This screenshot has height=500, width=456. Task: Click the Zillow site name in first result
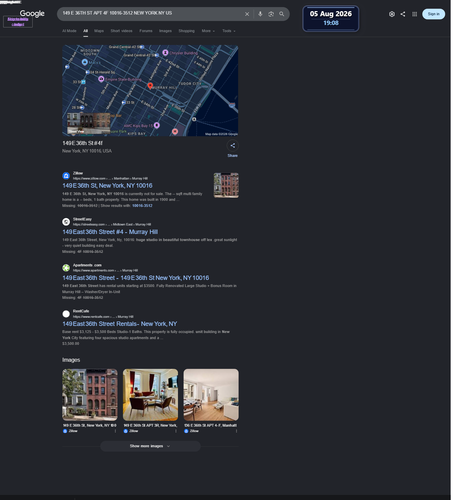click(x=78, y=173)
